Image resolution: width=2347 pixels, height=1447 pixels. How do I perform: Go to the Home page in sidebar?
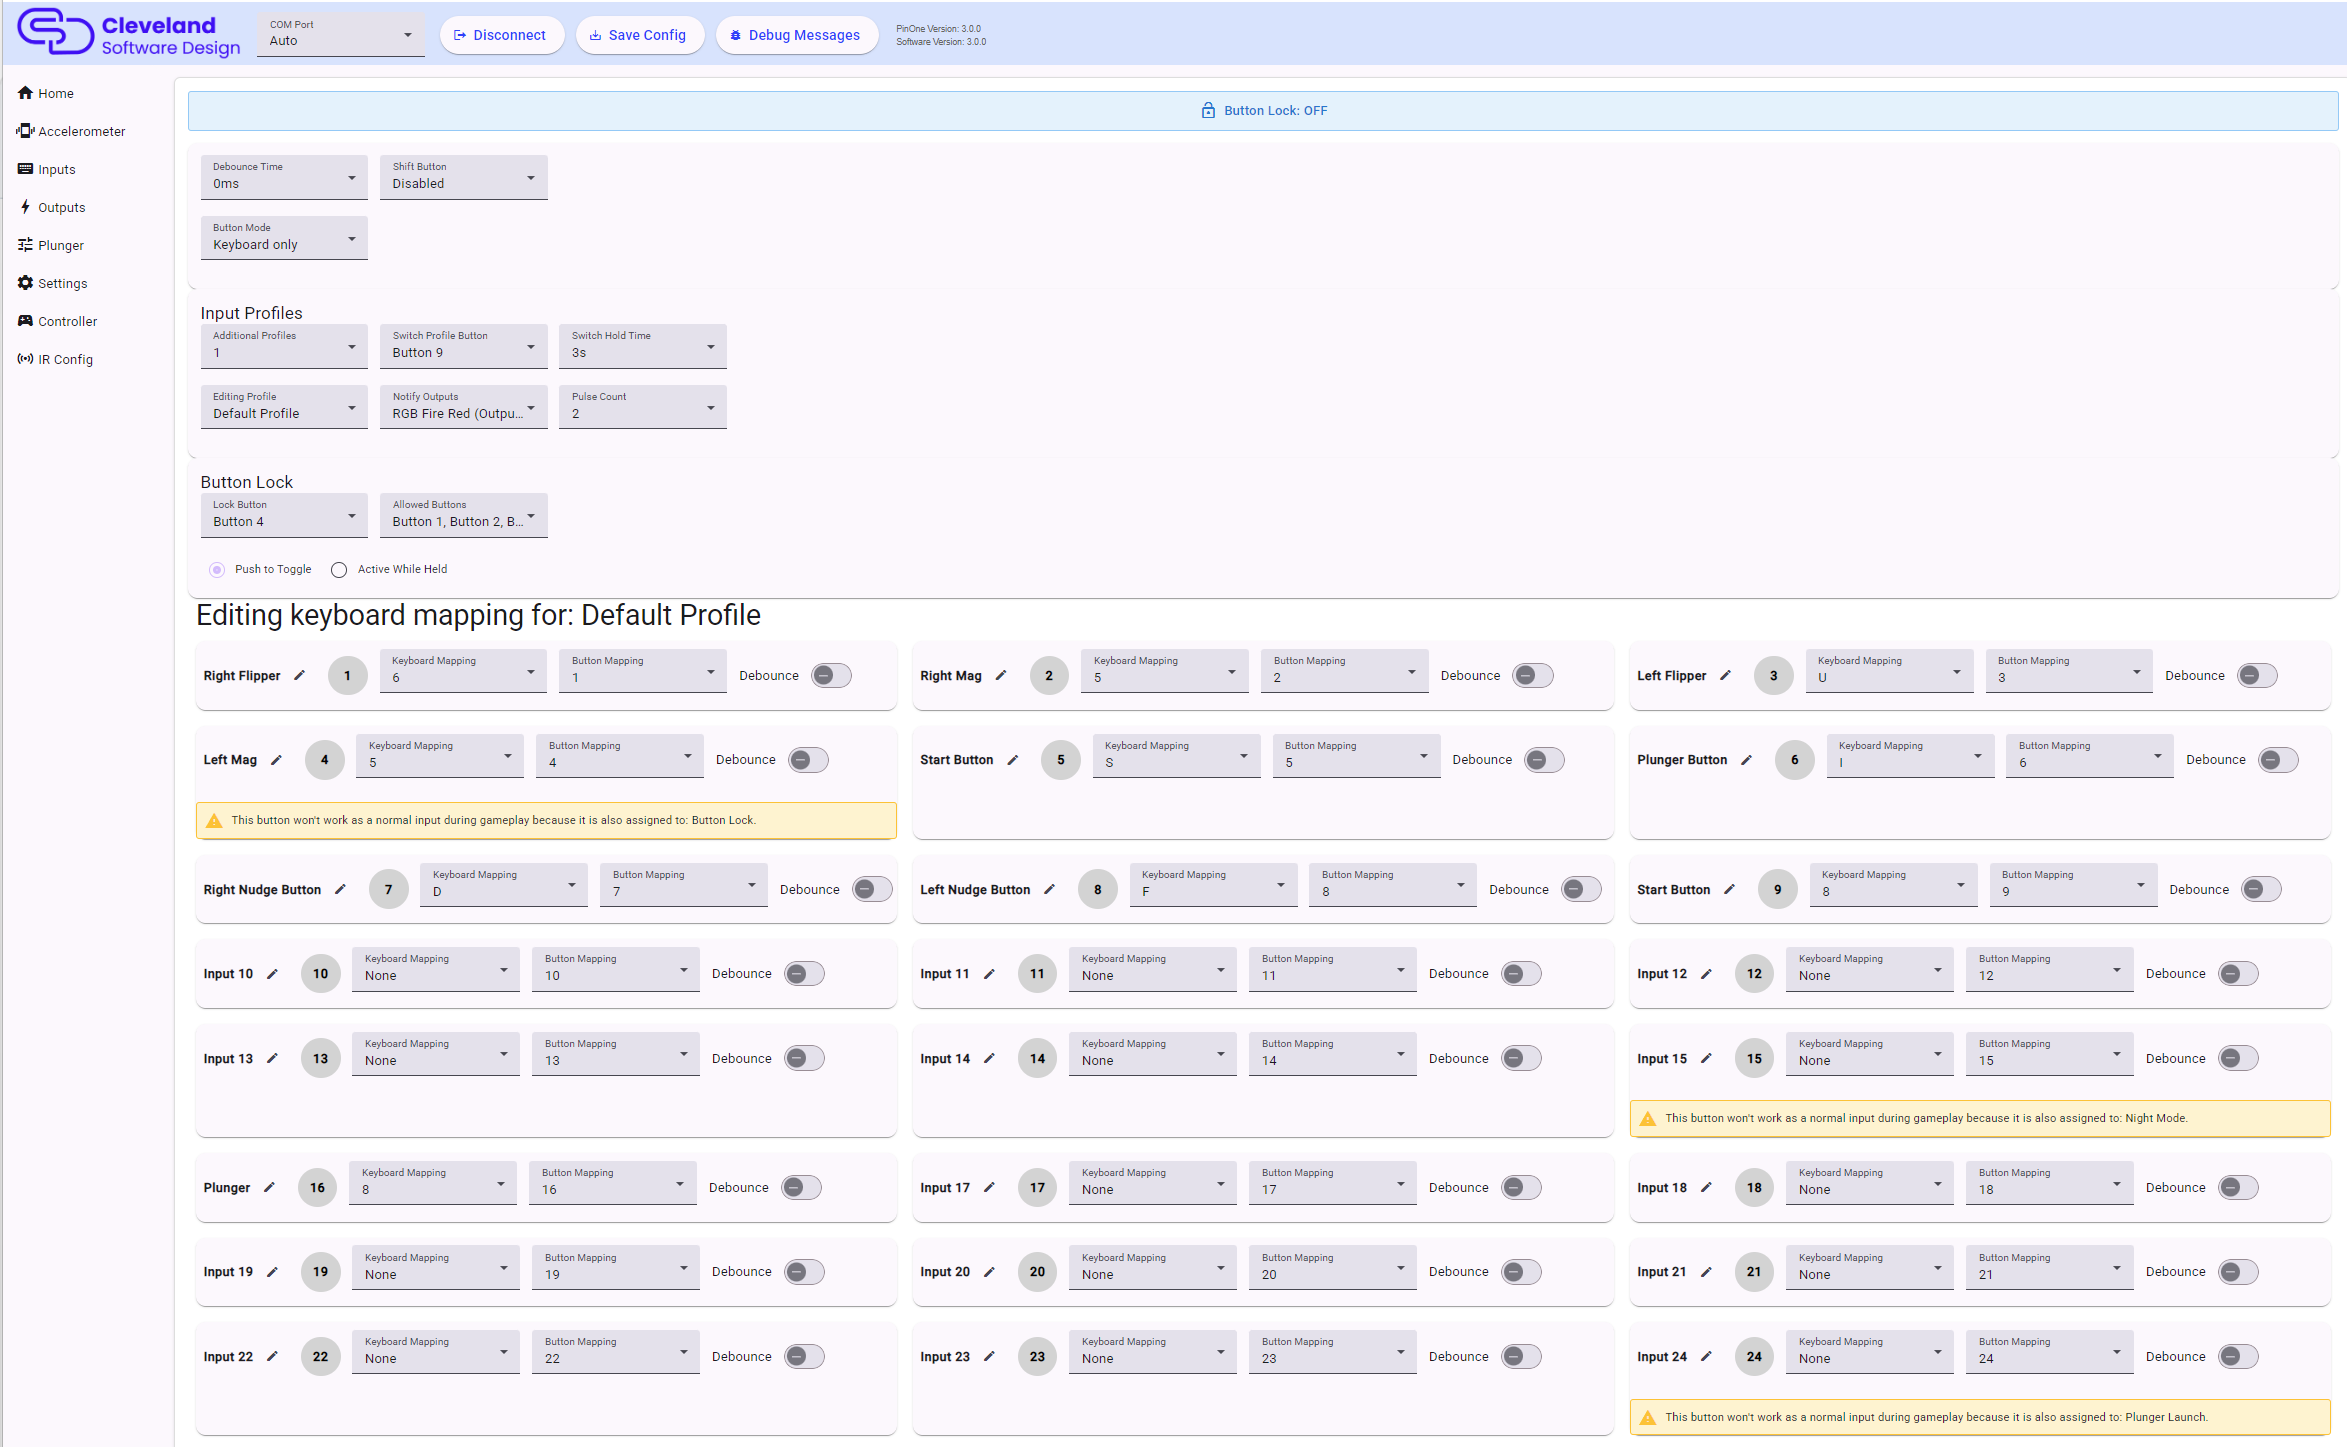pyautogui.click(x=46, y=93)
